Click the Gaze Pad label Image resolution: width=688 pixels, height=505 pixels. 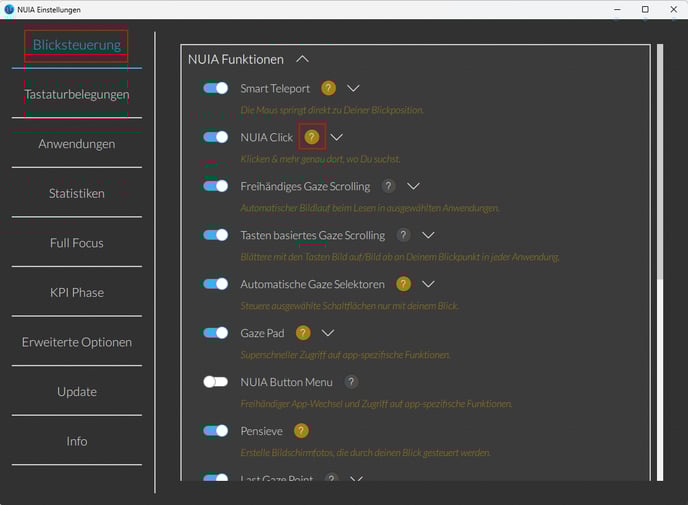(262, 333)
